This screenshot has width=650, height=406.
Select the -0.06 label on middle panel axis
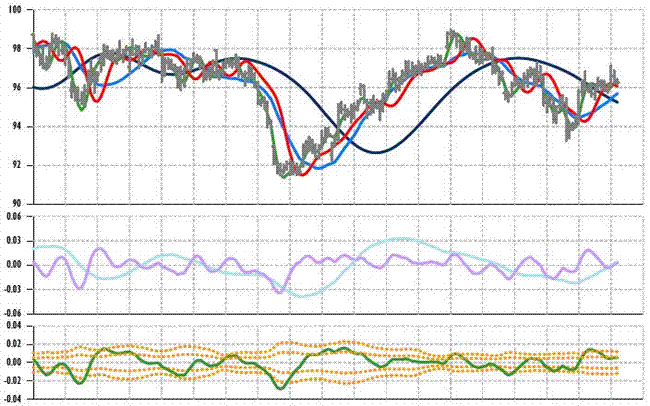tap(16, 313)
